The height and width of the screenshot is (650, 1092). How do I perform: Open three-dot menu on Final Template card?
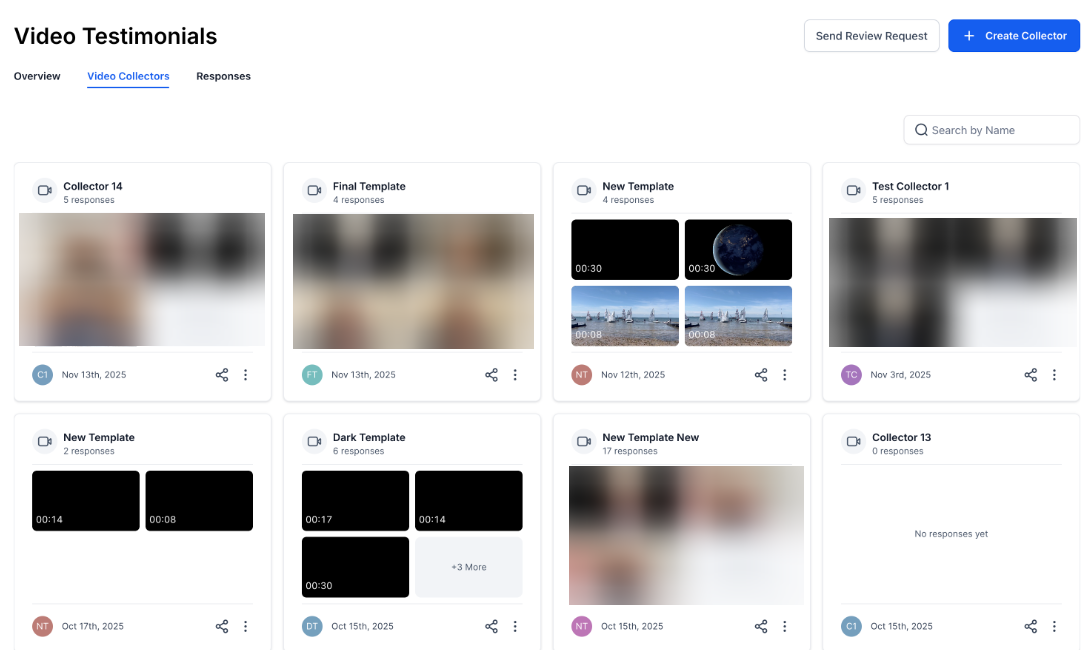[x=515, y=375]
